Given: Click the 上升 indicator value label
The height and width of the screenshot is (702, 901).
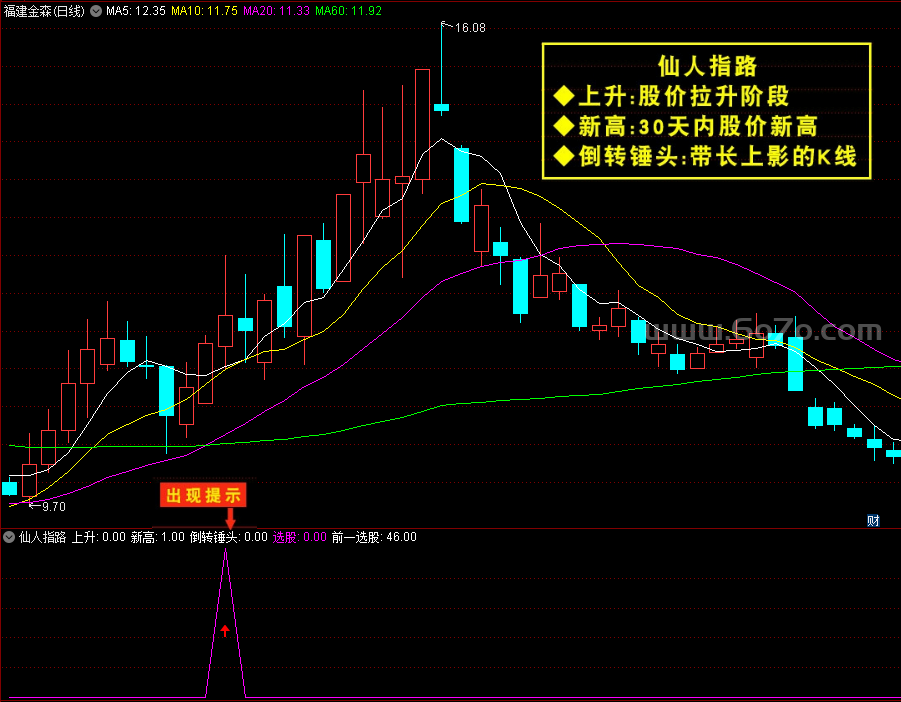Looking at the screenshot, I should [x=98, y=537].
